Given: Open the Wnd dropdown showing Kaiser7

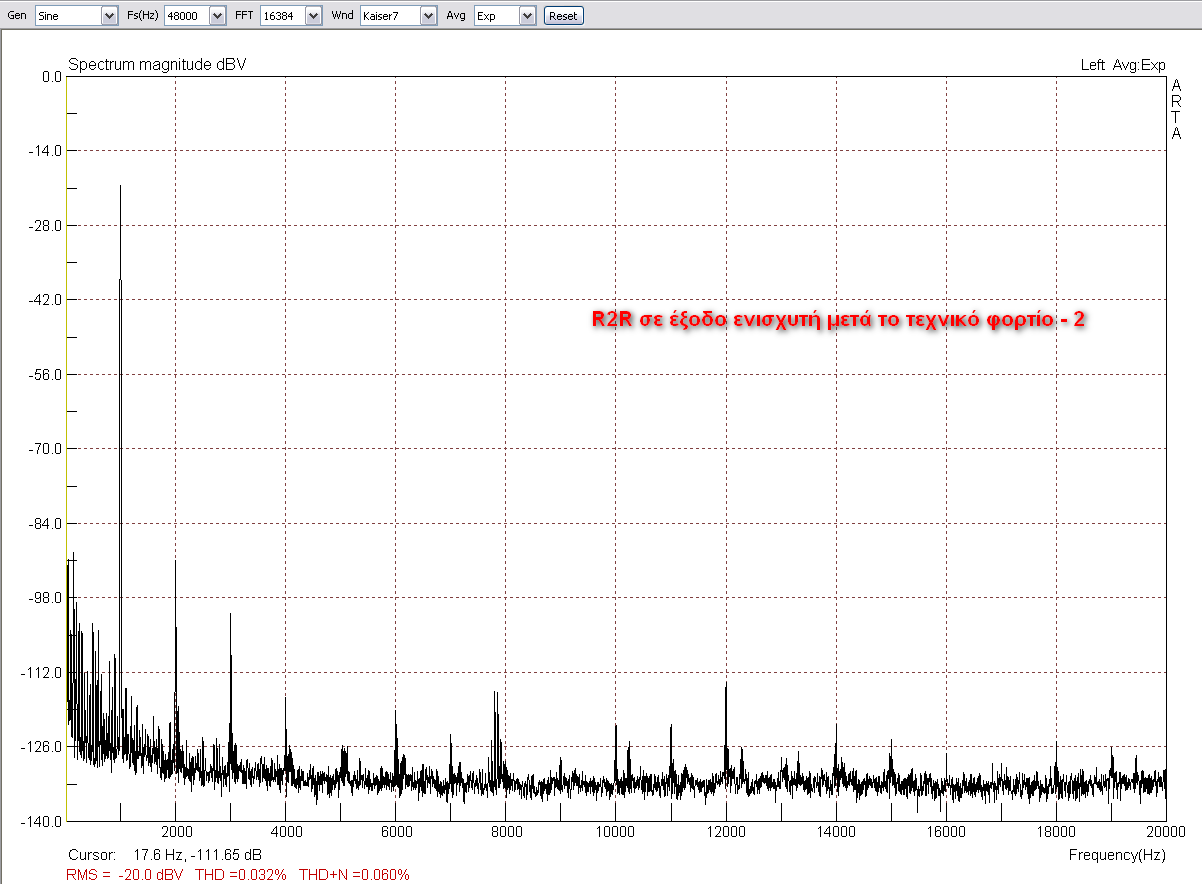Looking at the screenshot, I should pos(427,15).
